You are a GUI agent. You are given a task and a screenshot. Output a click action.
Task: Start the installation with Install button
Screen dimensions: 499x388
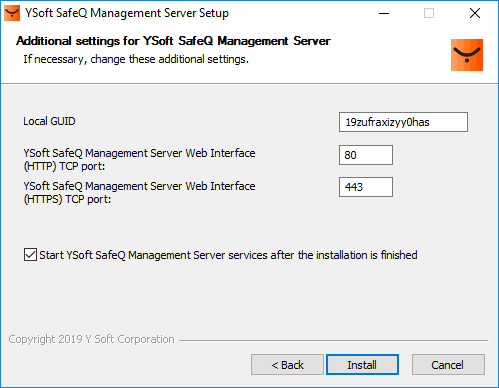(x=362, y=365)
